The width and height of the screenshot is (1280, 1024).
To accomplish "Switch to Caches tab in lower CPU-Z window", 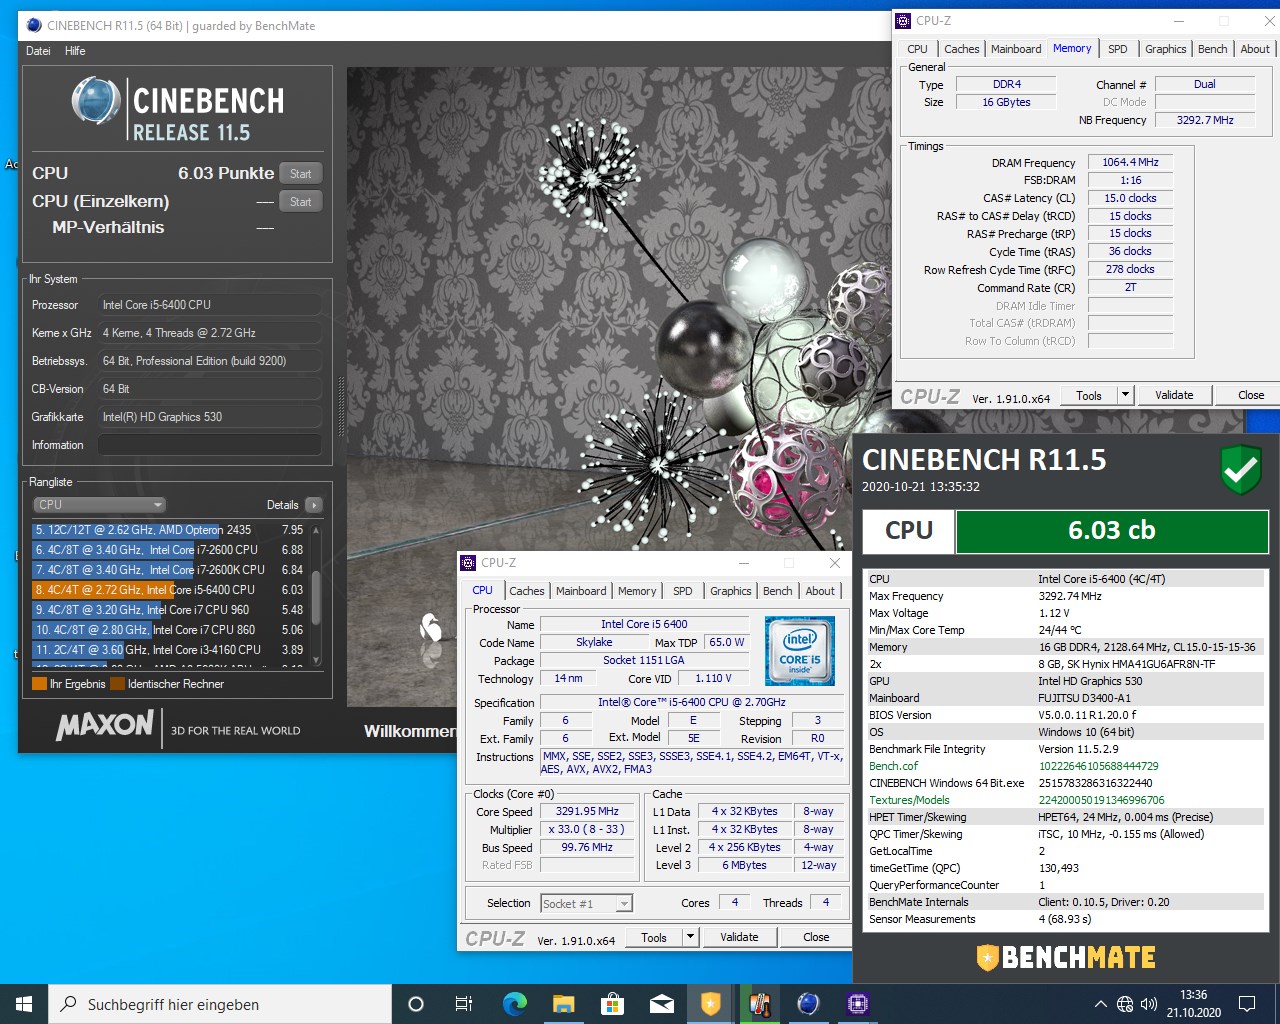I will (x=527, y=591).
